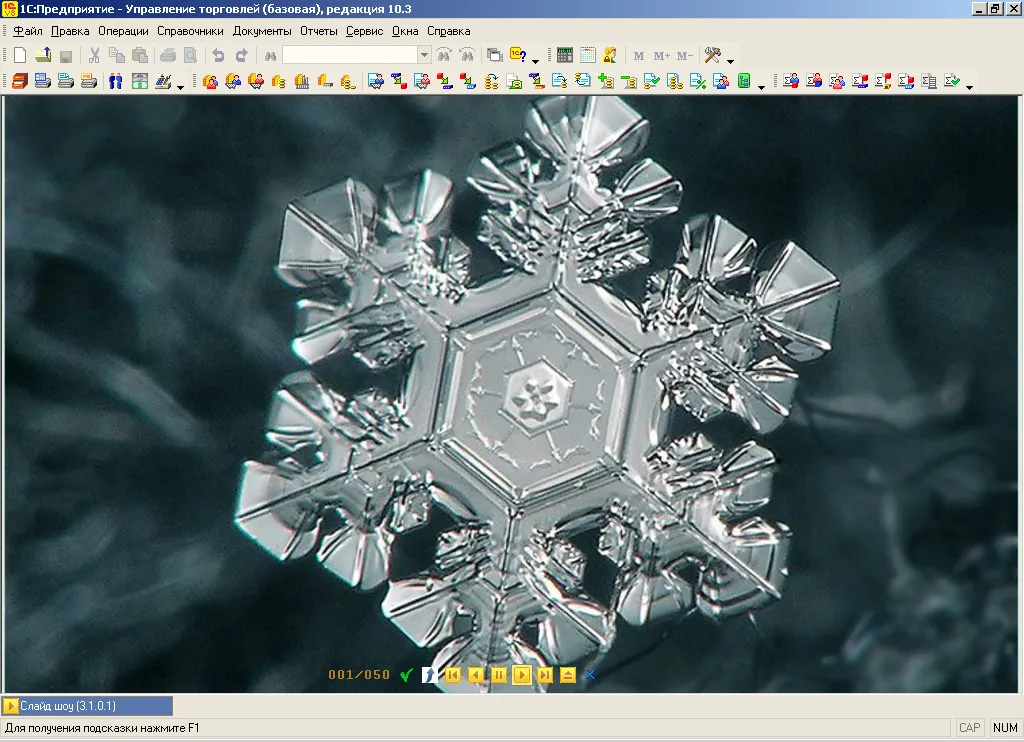Viewport: 1024px width, 742px height.
Task: Click the Copy icon in the toolbar
Action: [117, 56]
